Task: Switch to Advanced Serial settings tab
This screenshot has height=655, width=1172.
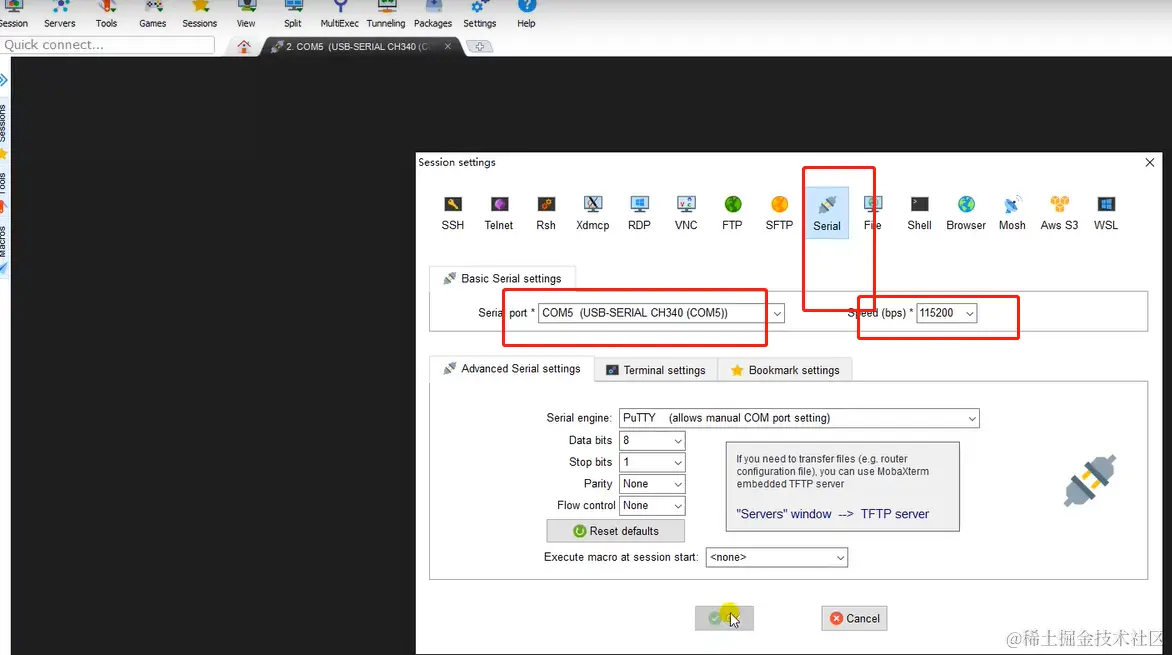Action: (512, 369)
